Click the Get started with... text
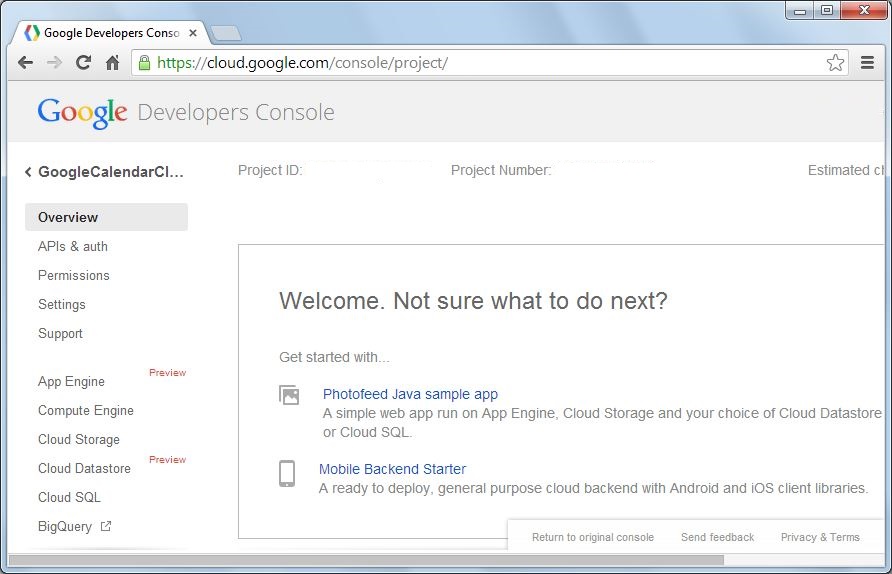Screen dimensions: 892x574 [334, 357]
